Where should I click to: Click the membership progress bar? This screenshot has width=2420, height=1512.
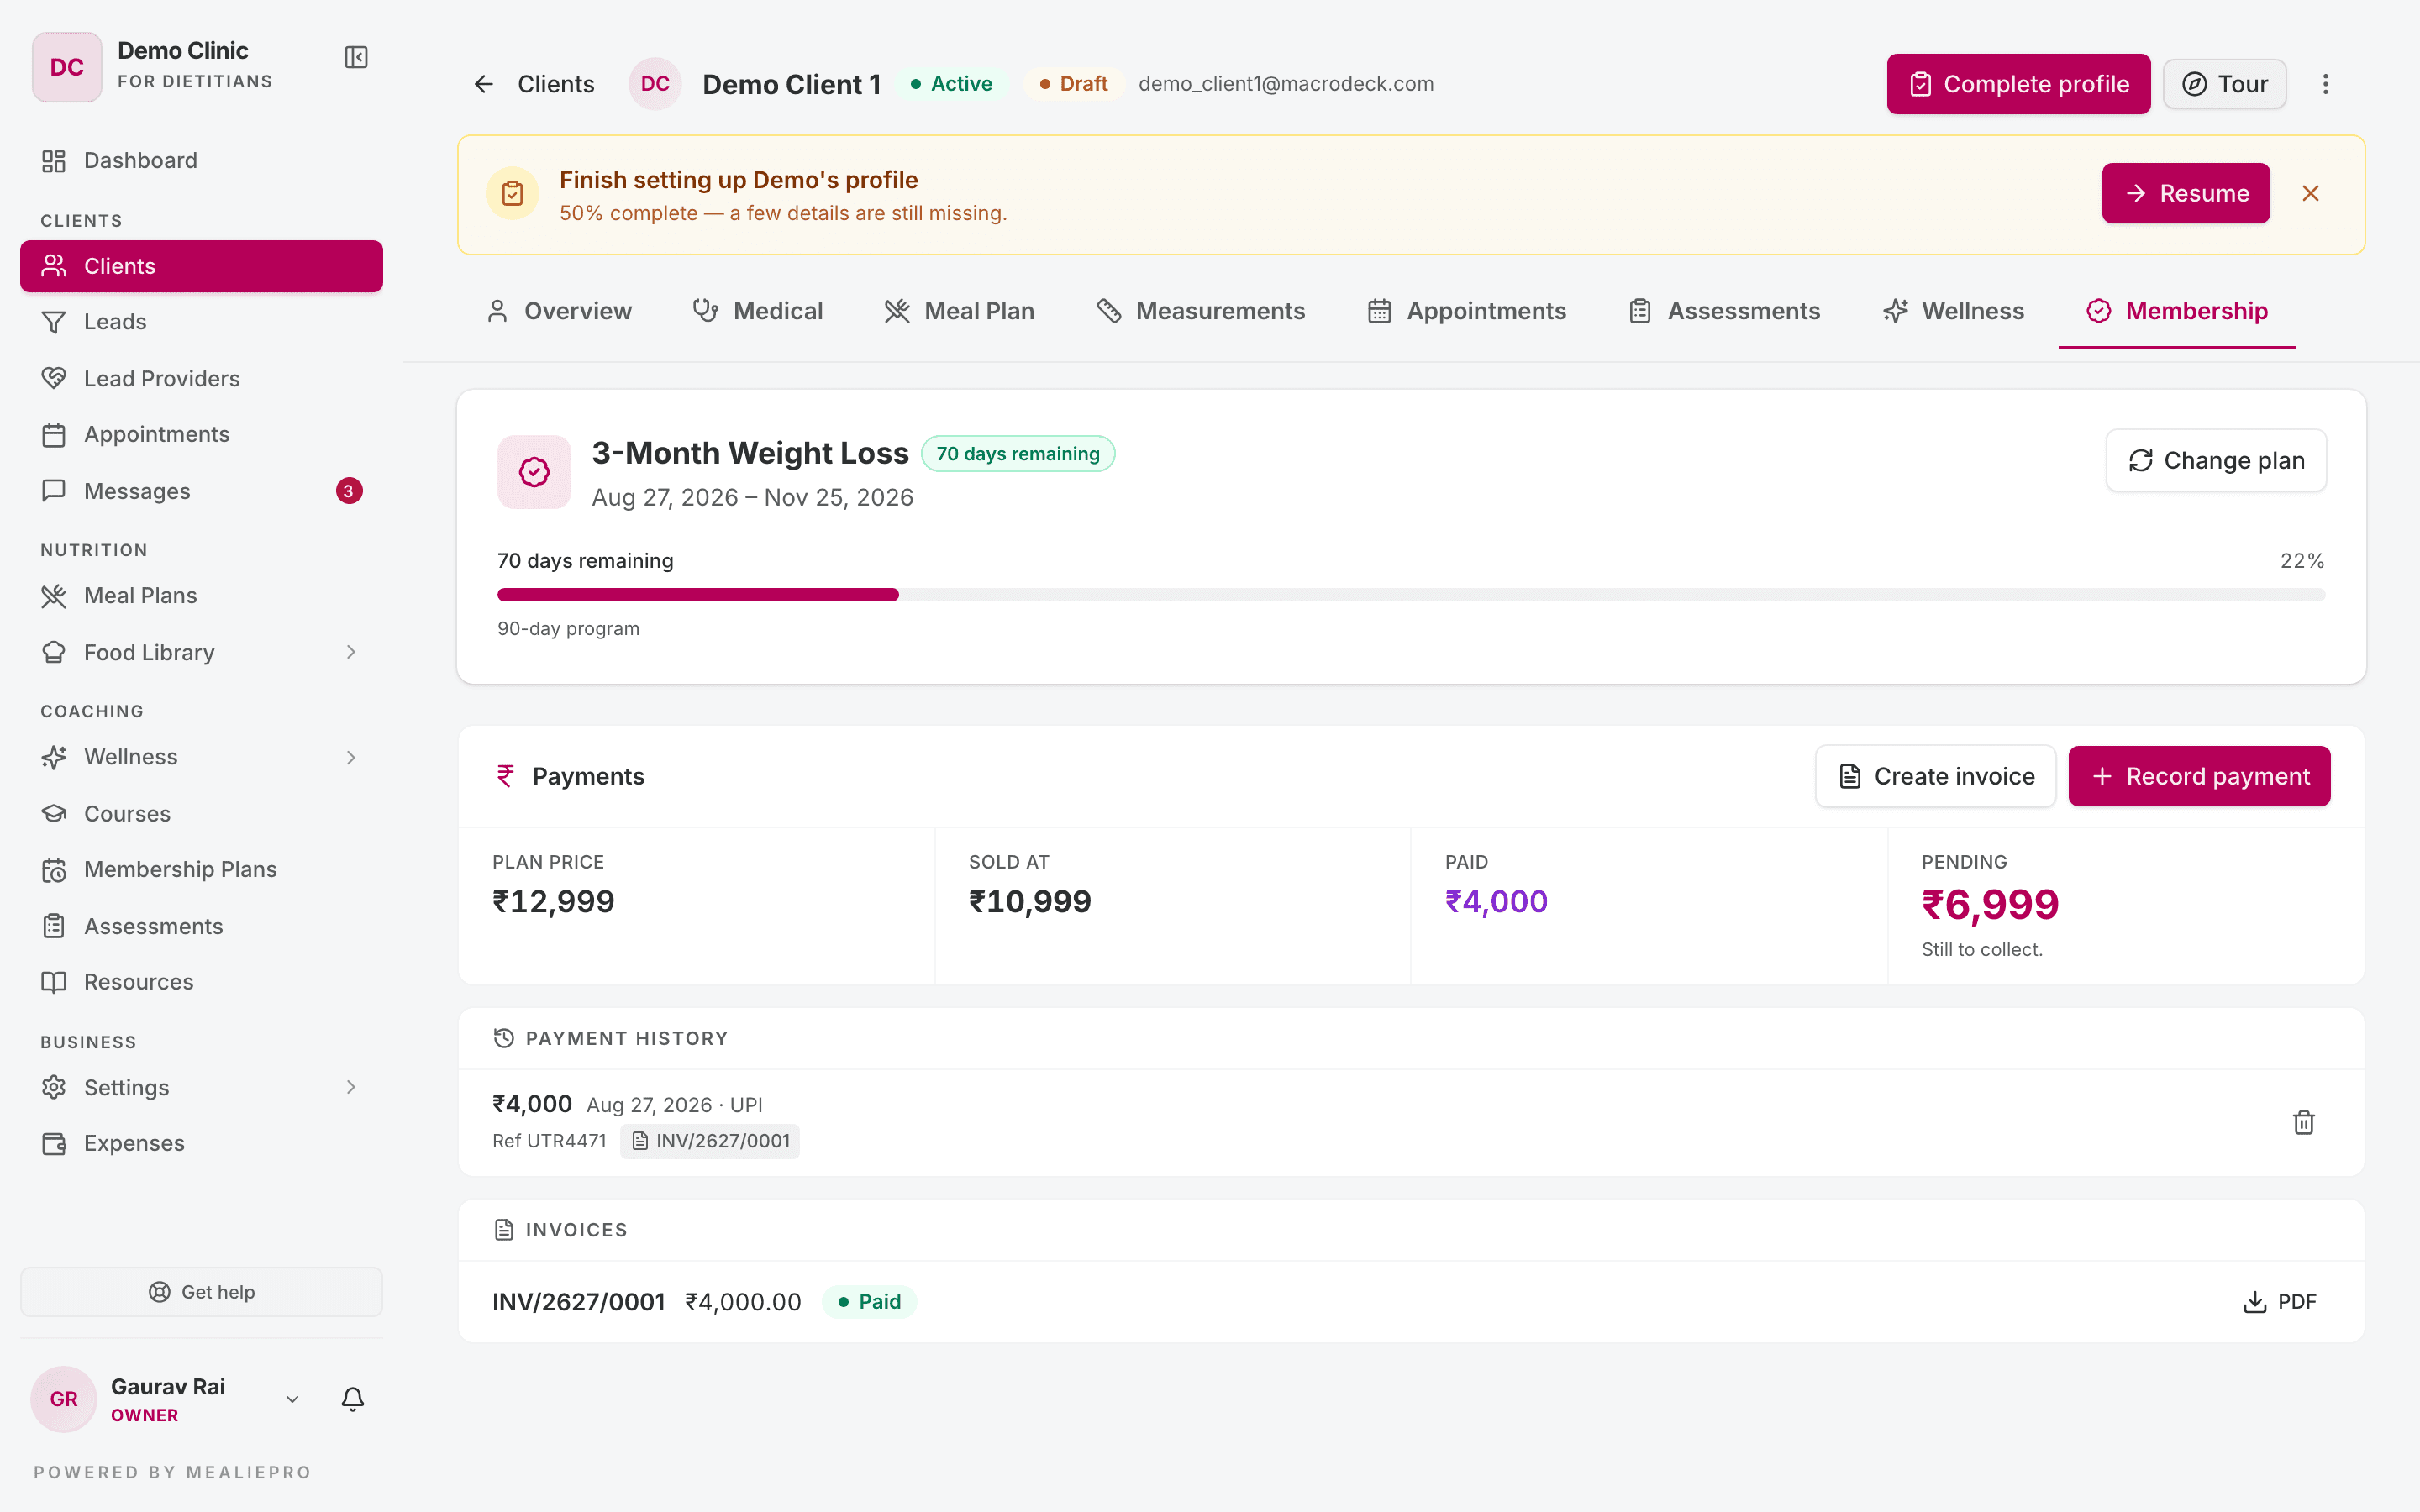[1411, 595]
